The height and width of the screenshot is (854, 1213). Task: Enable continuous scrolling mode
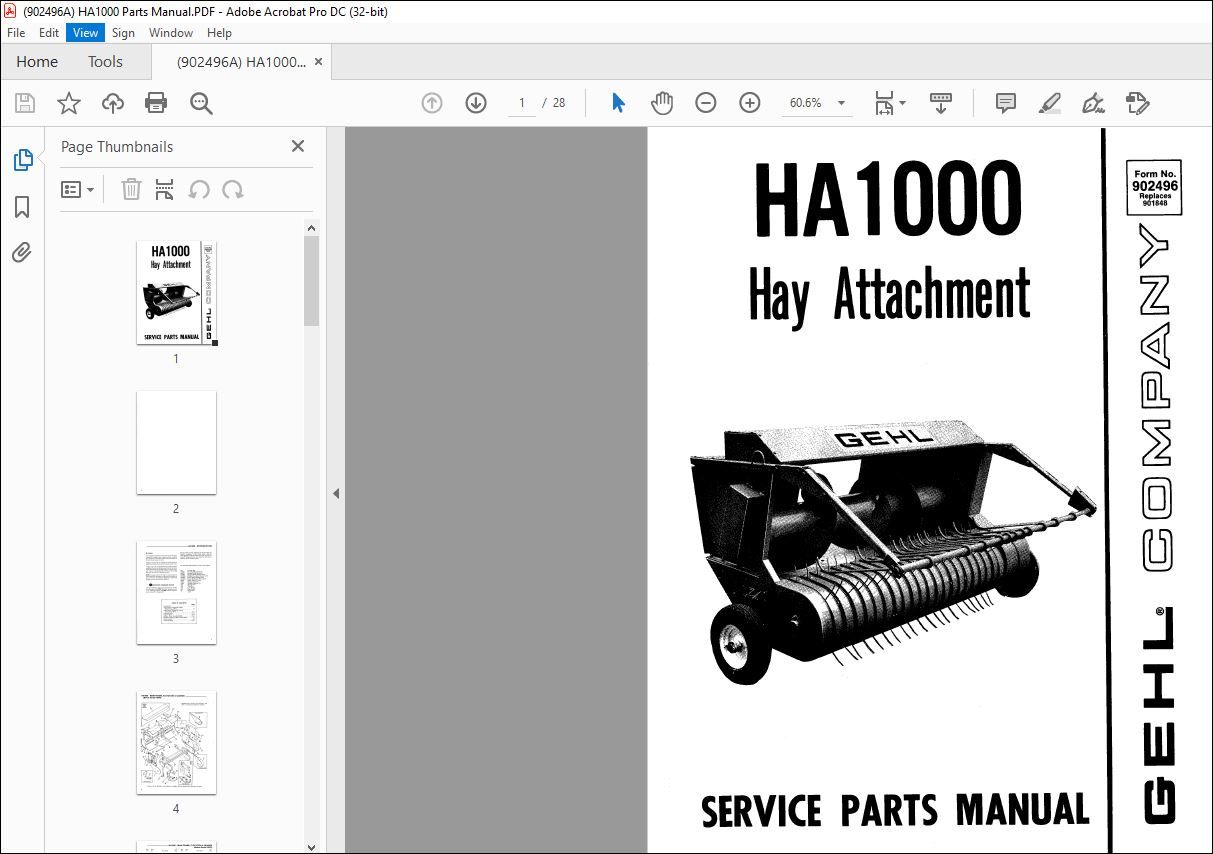(x=940, y=102)
